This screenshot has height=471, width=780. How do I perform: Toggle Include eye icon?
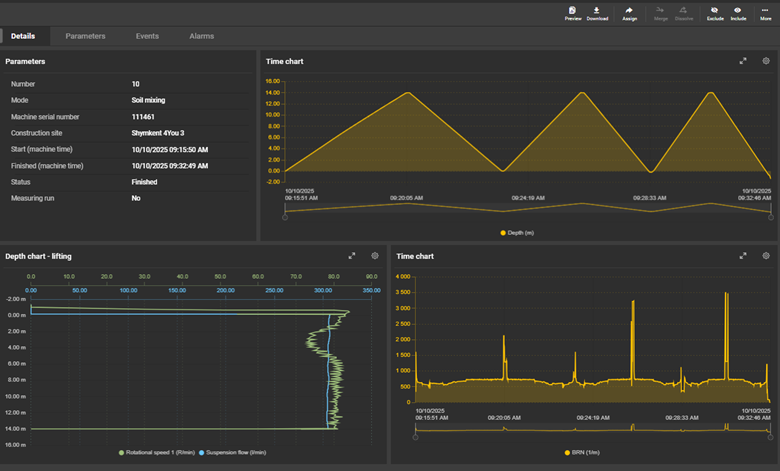tap(738, 10)
